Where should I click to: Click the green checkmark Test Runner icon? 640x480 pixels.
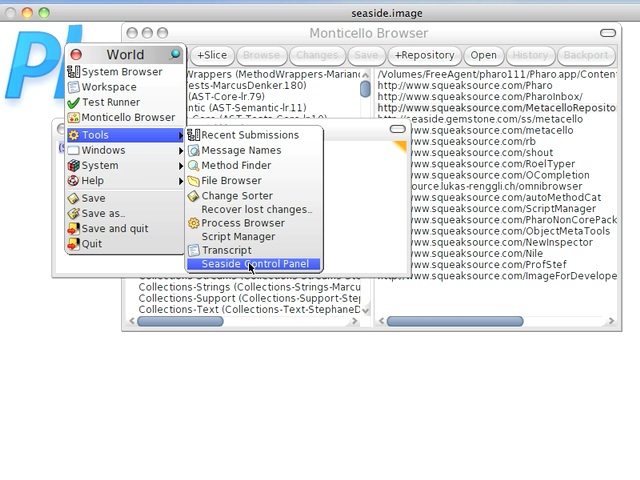[x=73, y=102]
